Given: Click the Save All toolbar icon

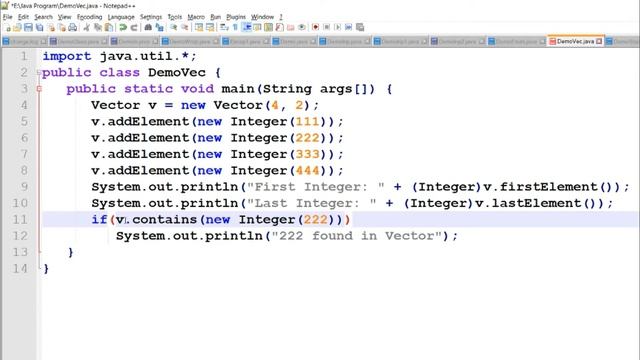Looking at the screenshot, I should coord(40,27).
